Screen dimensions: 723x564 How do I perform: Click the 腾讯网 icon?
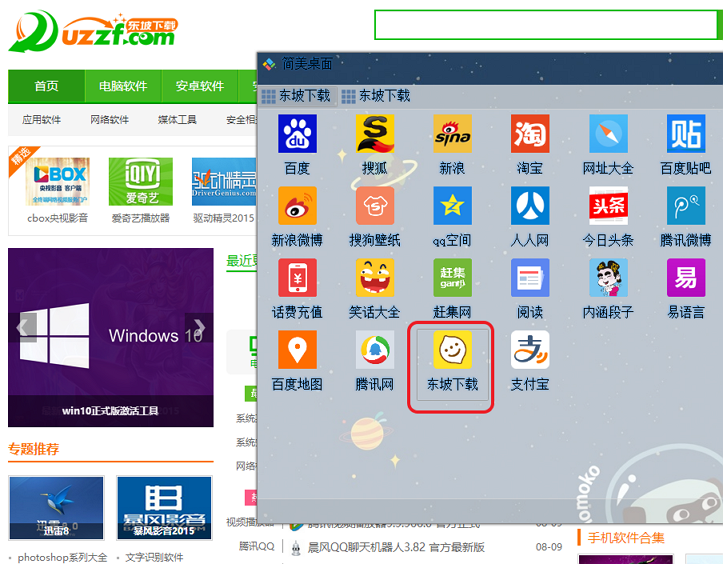pos(375,350)
